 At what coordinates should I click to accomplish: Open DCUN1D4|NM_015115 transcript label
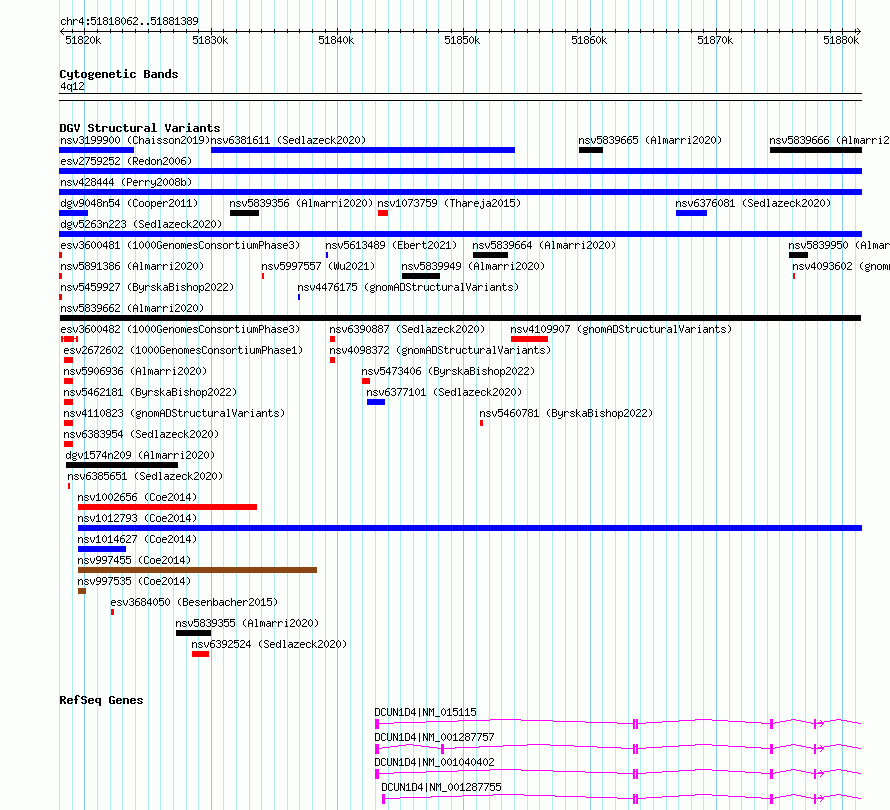(x=426, y=712)
